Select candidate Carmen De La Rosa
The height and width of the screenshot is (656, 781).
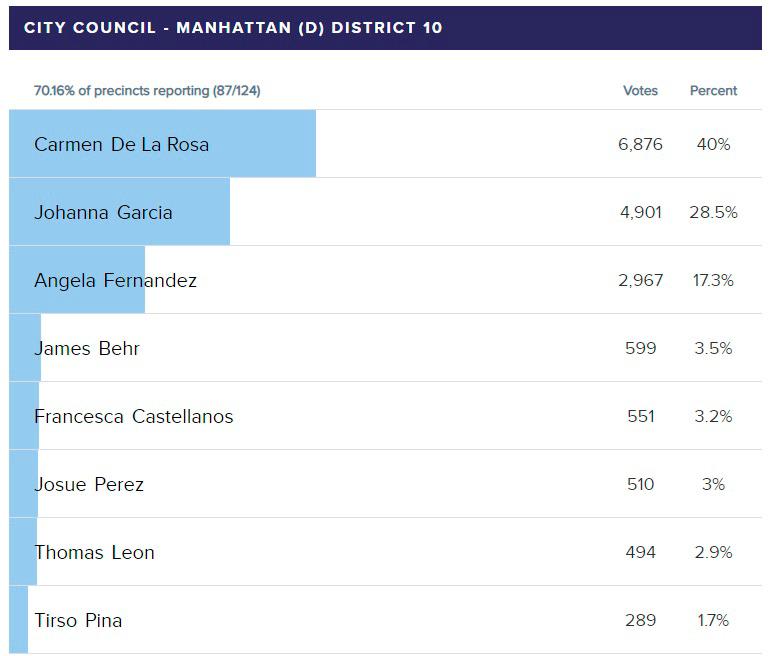click(x=121, y=144)
